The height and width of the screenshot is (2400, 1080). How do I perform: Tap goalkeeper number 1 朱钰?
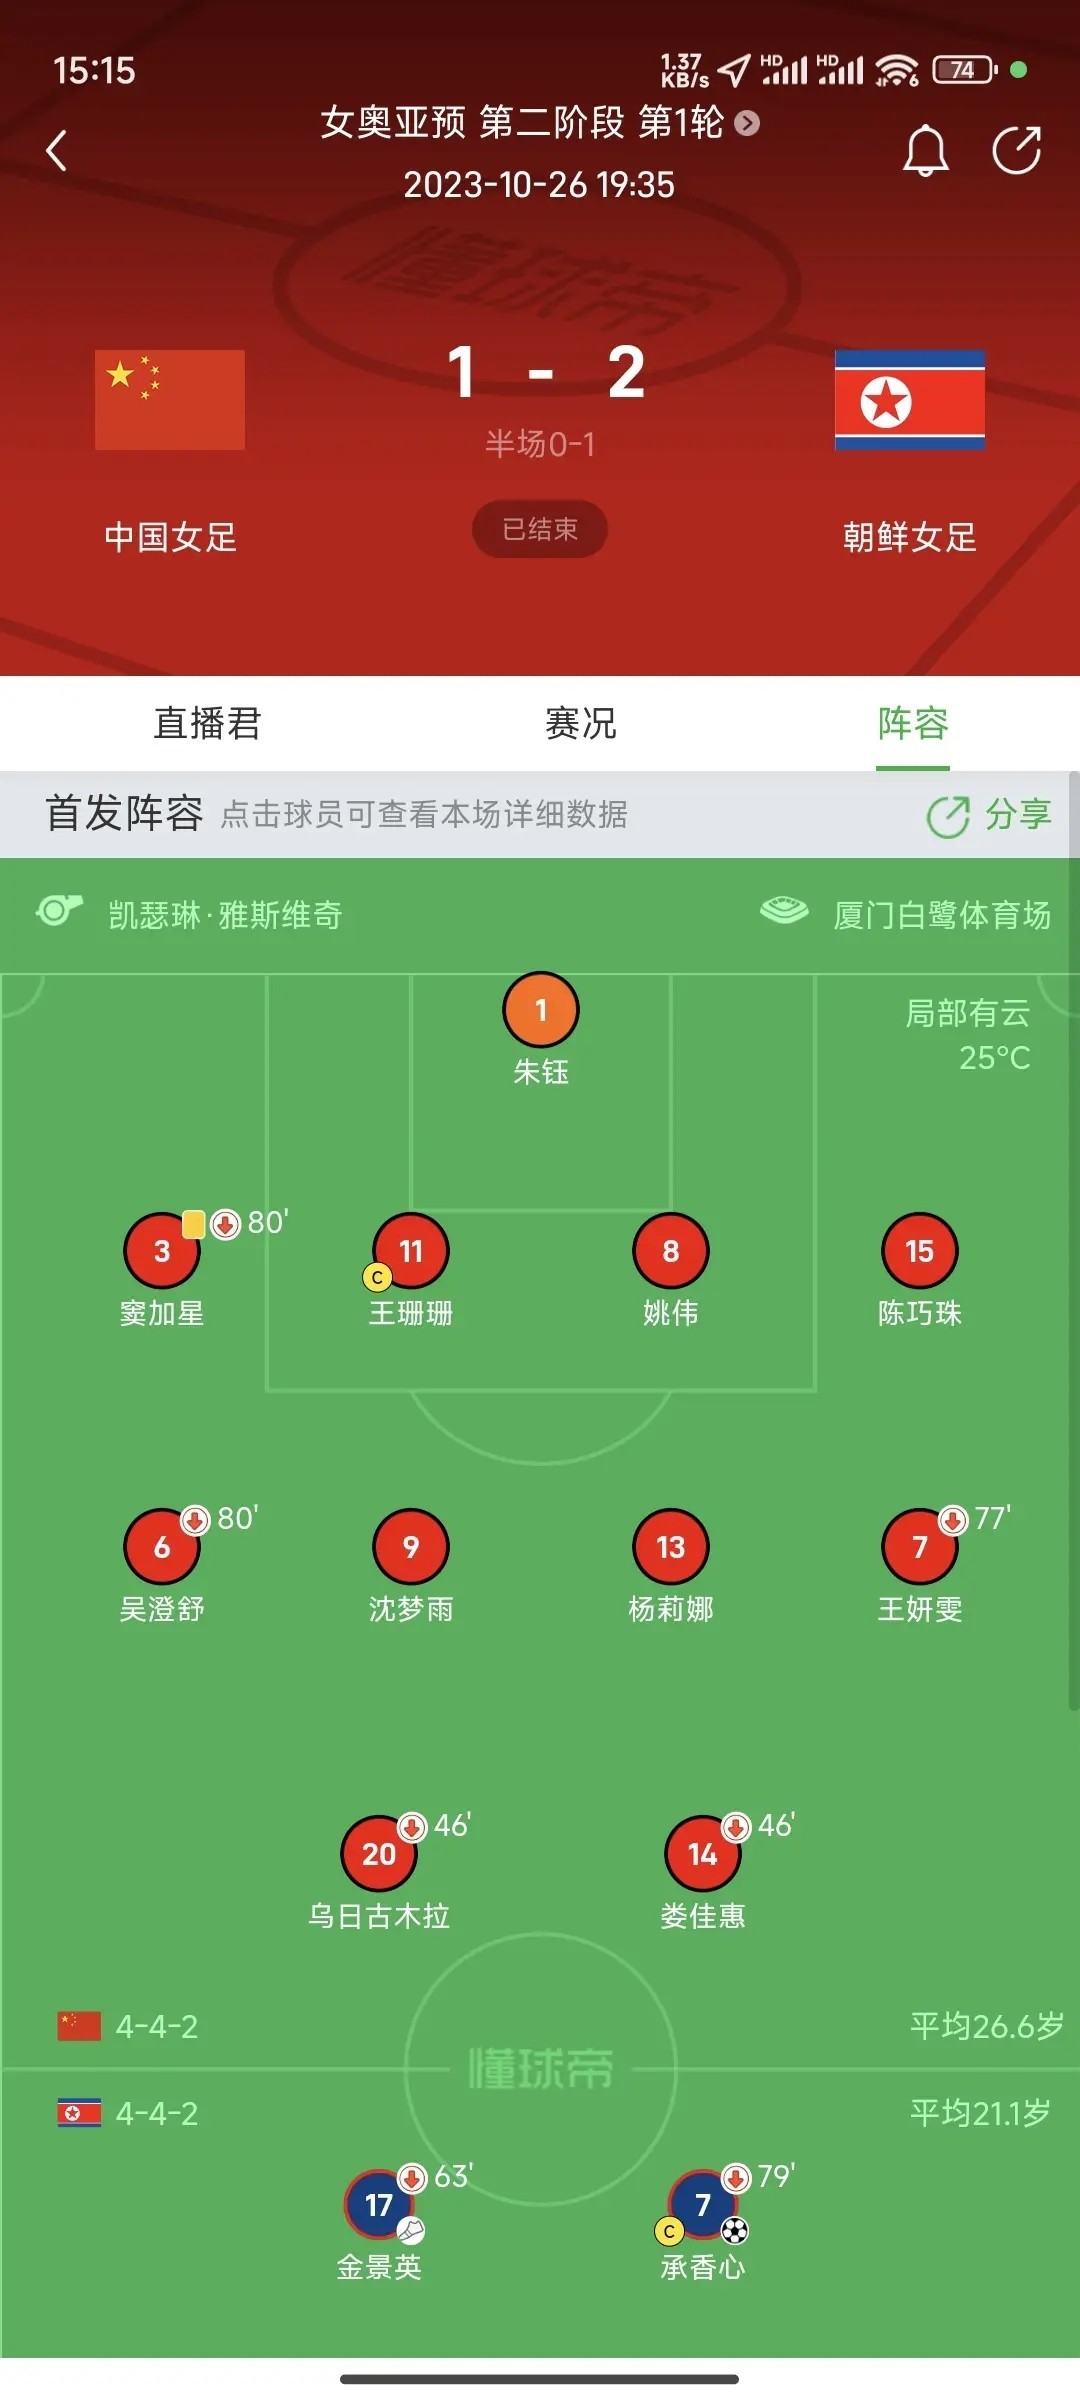540,1011
